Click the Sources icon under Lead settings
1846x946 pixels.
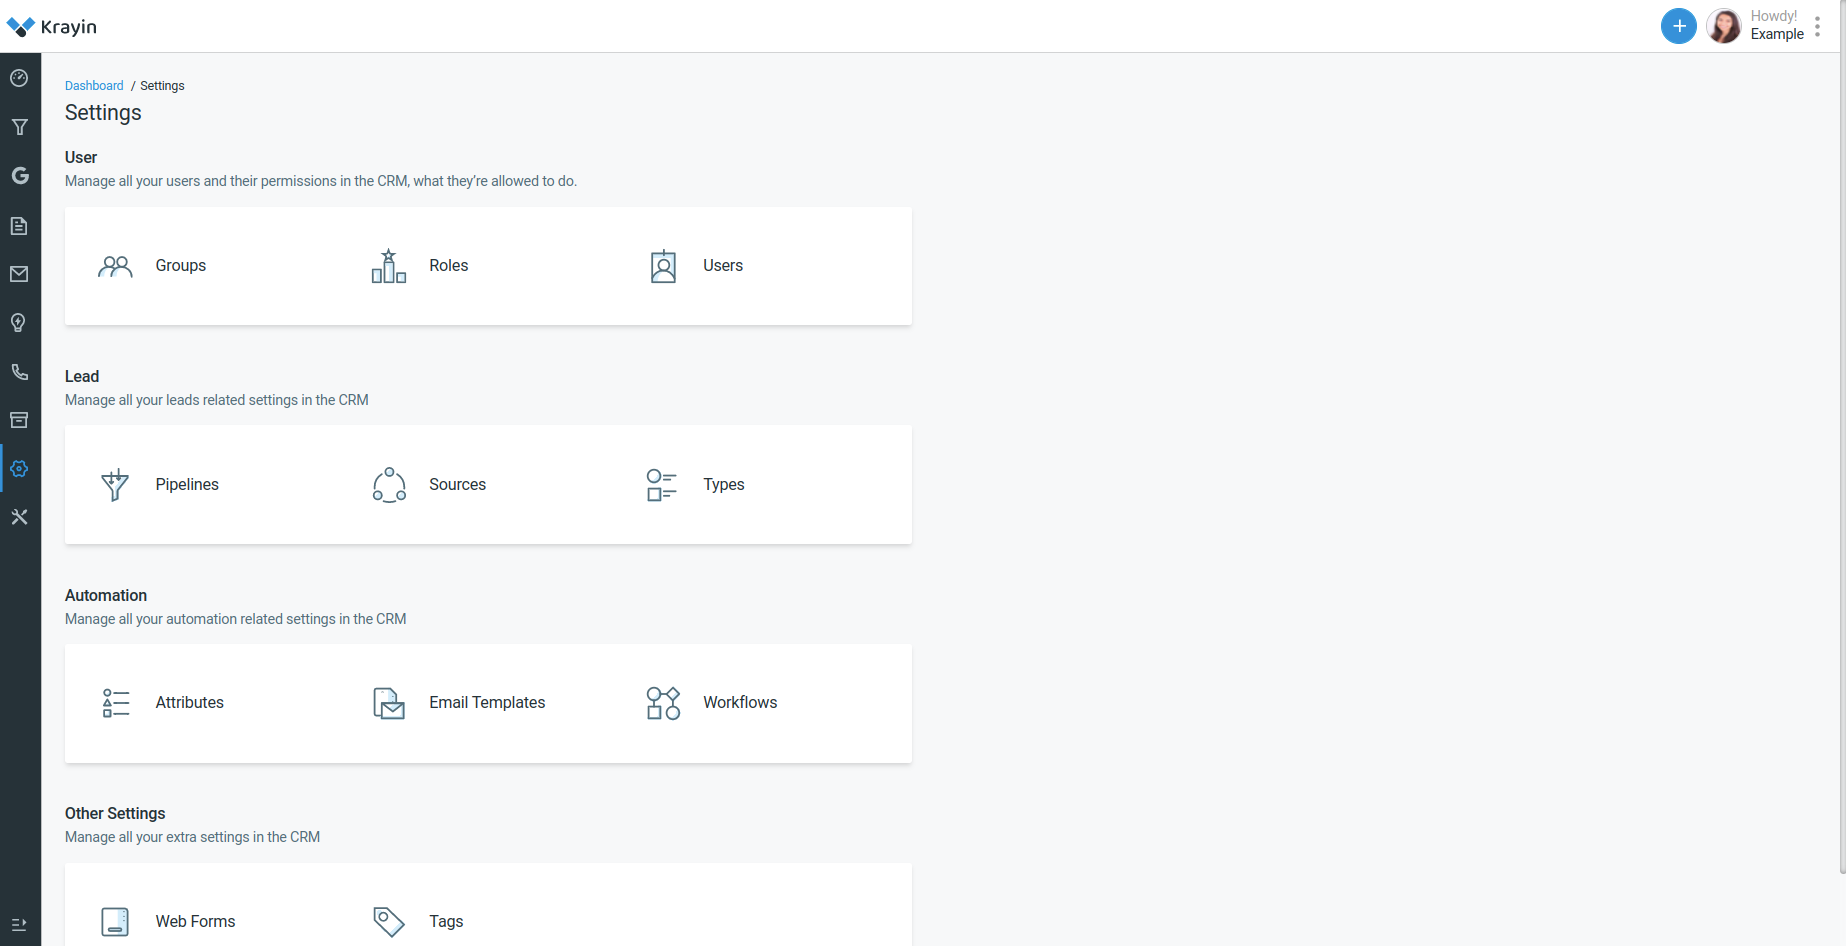click(388, 484)
